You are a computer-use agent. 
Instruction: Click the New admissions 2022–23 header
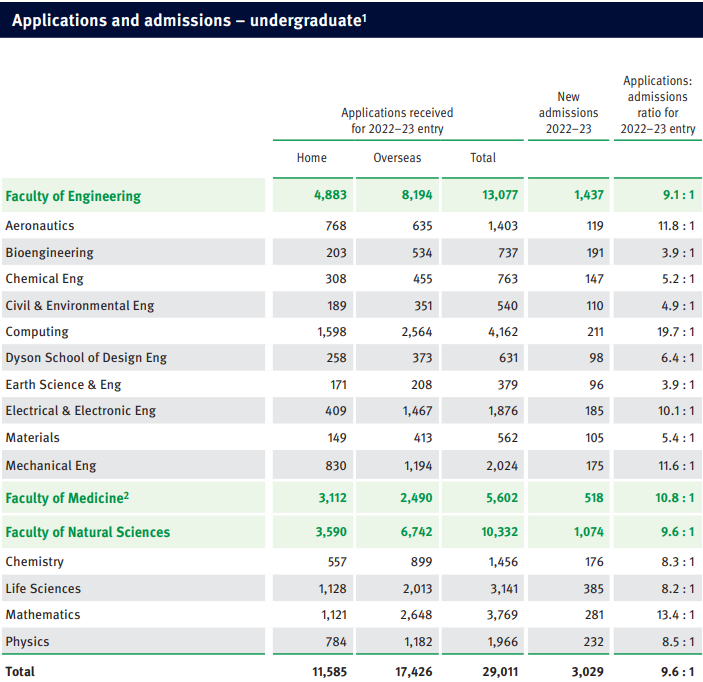tap(568, 113)
